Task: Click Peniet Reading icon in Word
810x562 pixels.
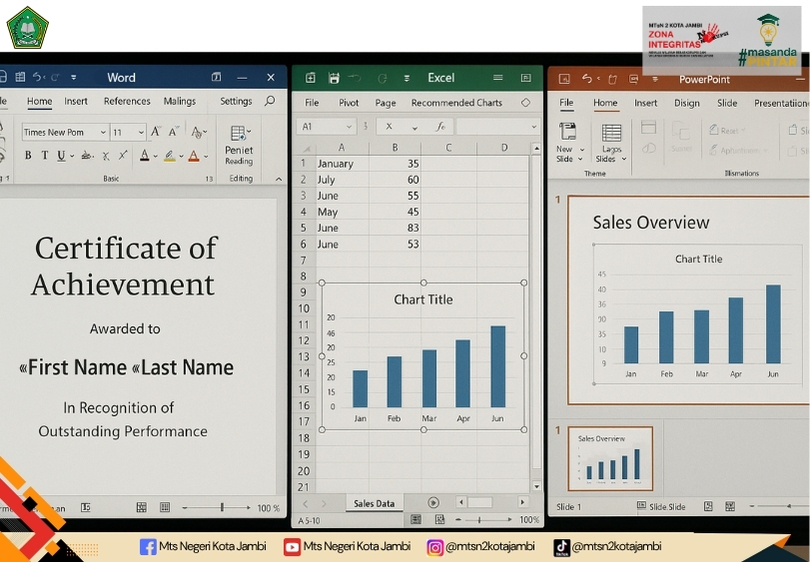Action: click(x=239, y=133)
